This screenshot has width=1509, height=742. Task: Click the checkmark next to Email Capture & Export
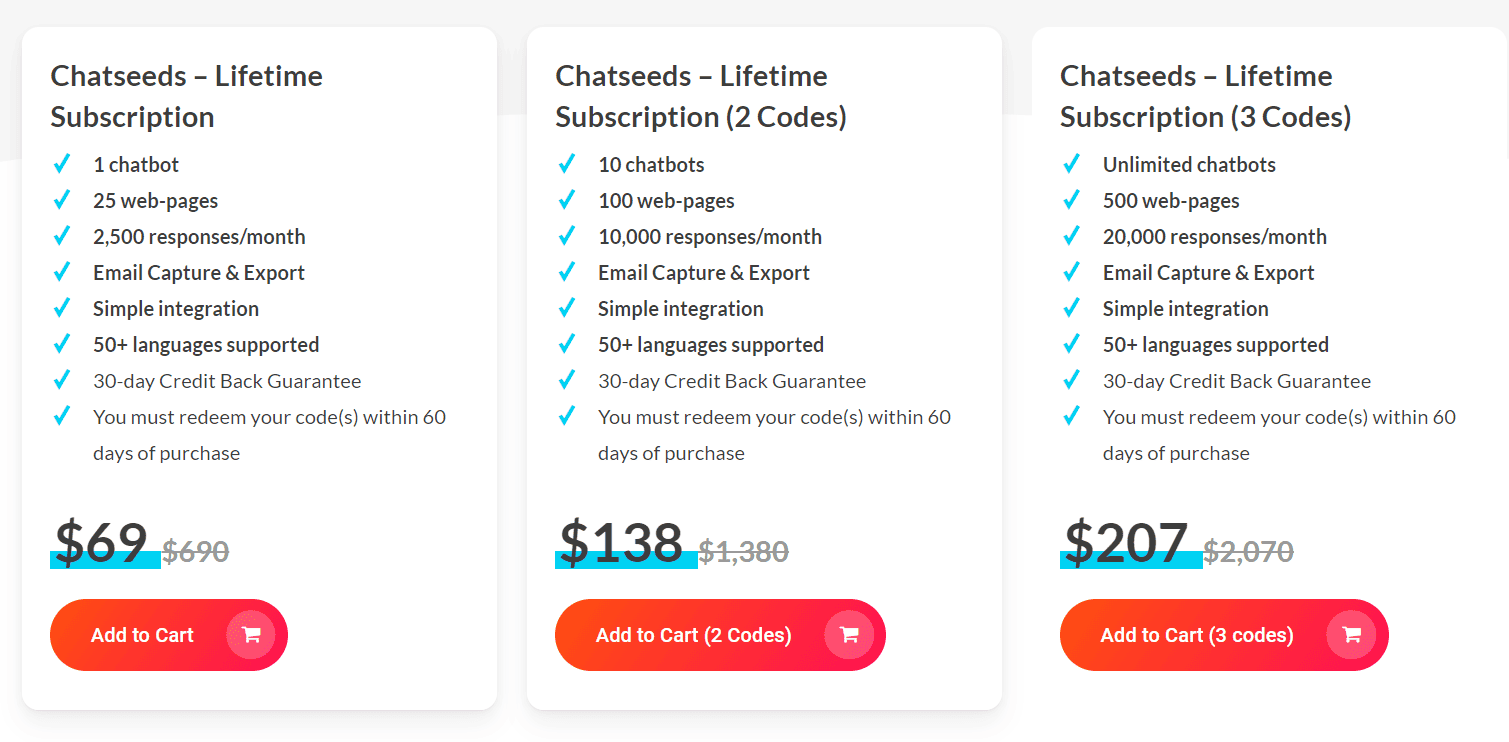click(62, 271)
